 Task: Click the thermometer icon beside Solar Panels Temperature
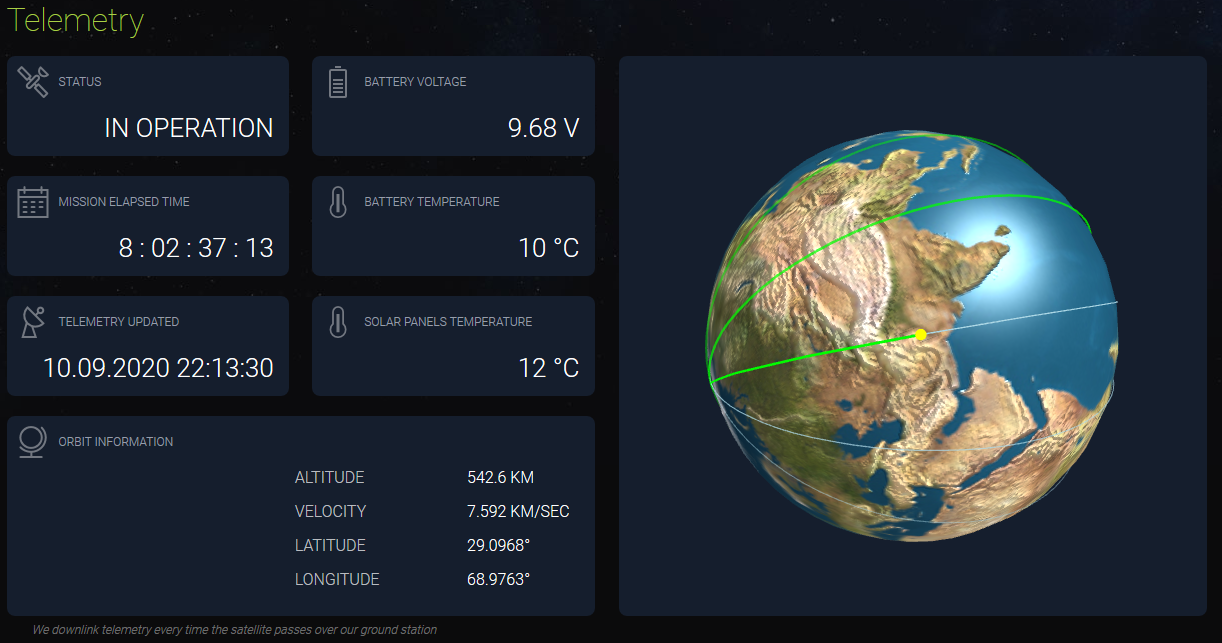point(338,322)
